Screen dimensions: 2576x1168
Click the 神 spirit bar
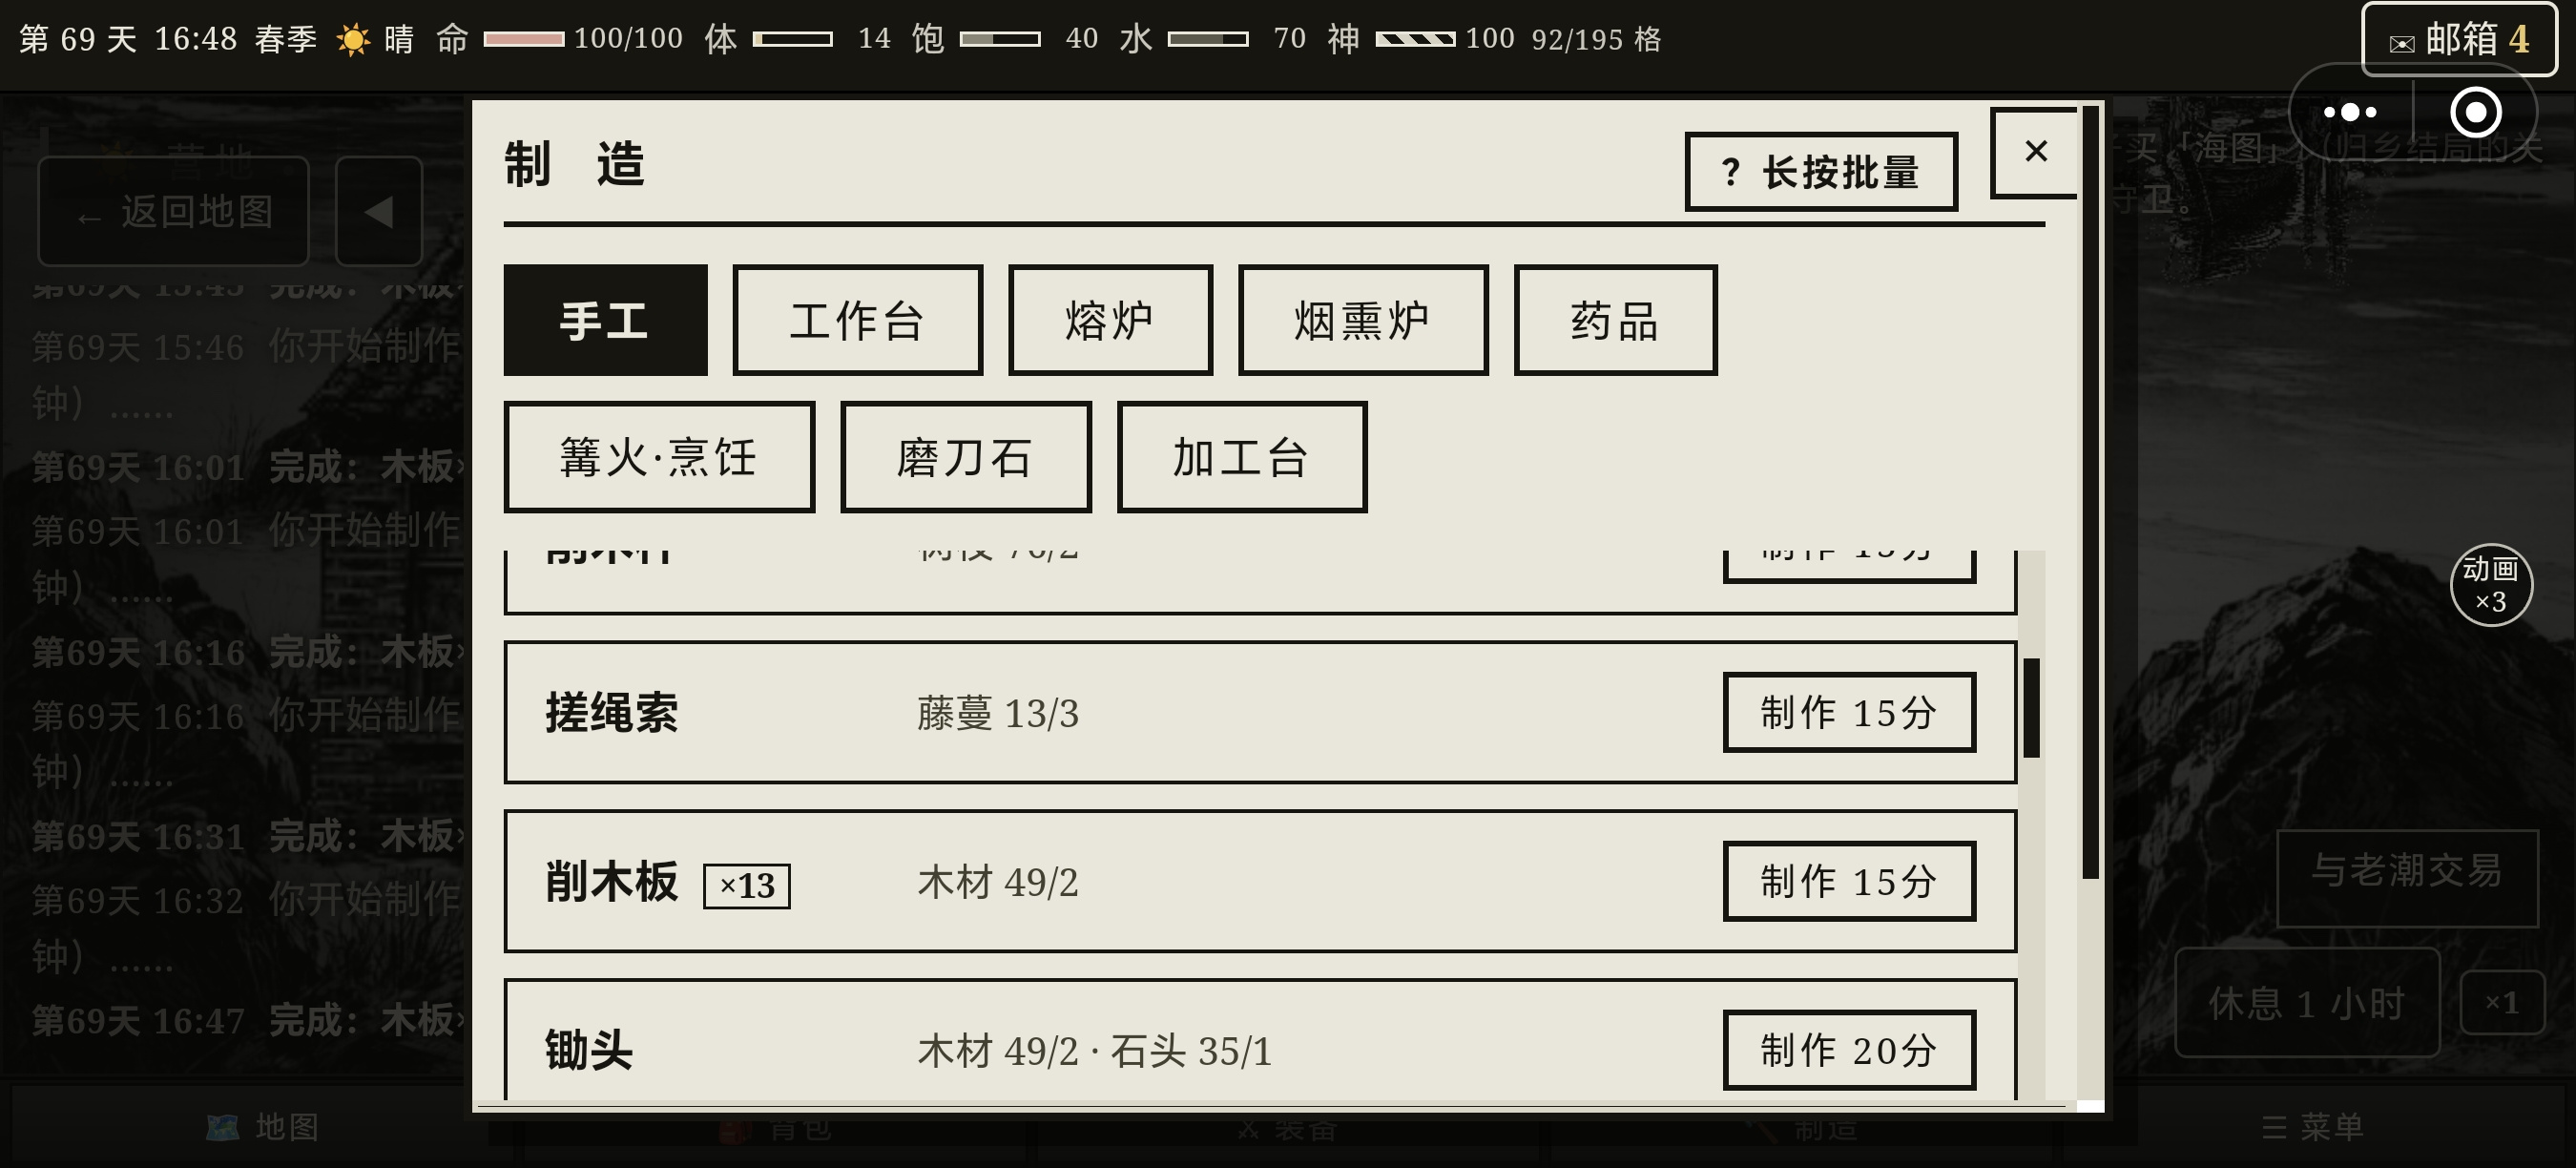1415,39
